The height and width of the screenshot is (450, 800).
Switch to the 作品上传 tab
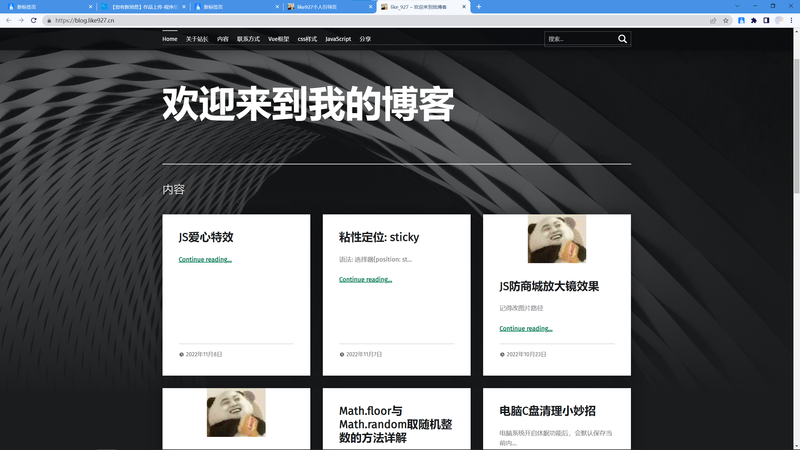pos(143,7)
